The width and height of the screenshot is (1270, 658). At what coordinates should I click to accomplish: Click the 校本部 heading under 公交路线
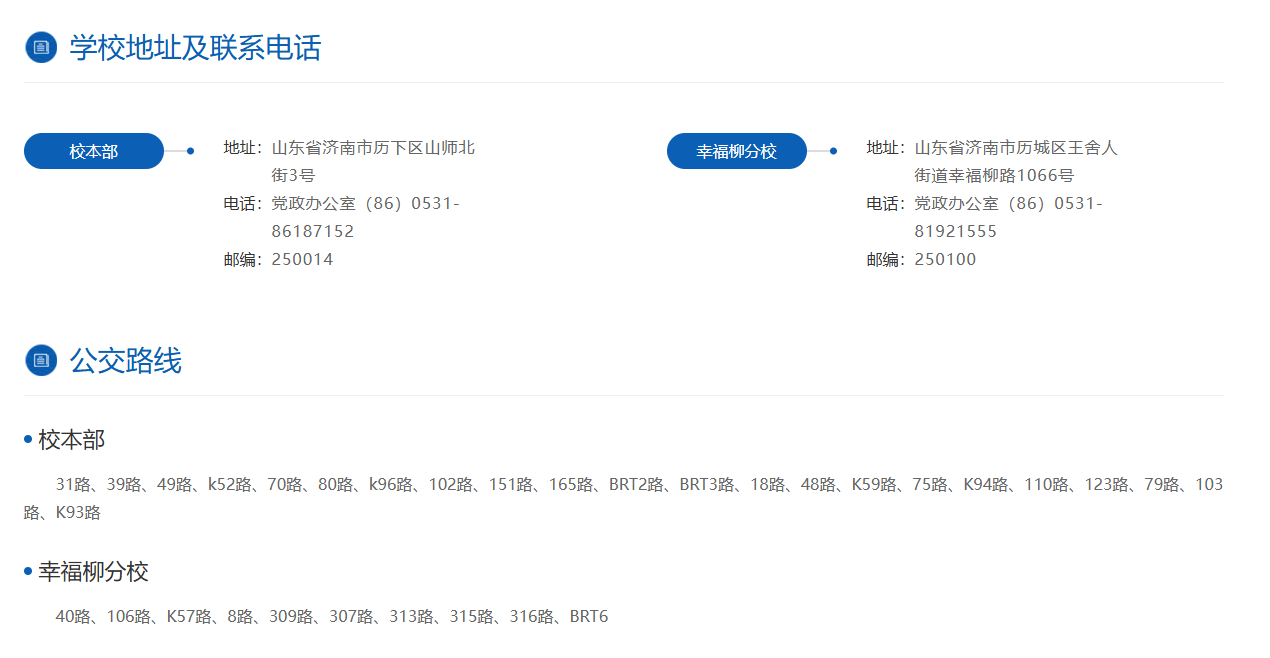[71, 440]
